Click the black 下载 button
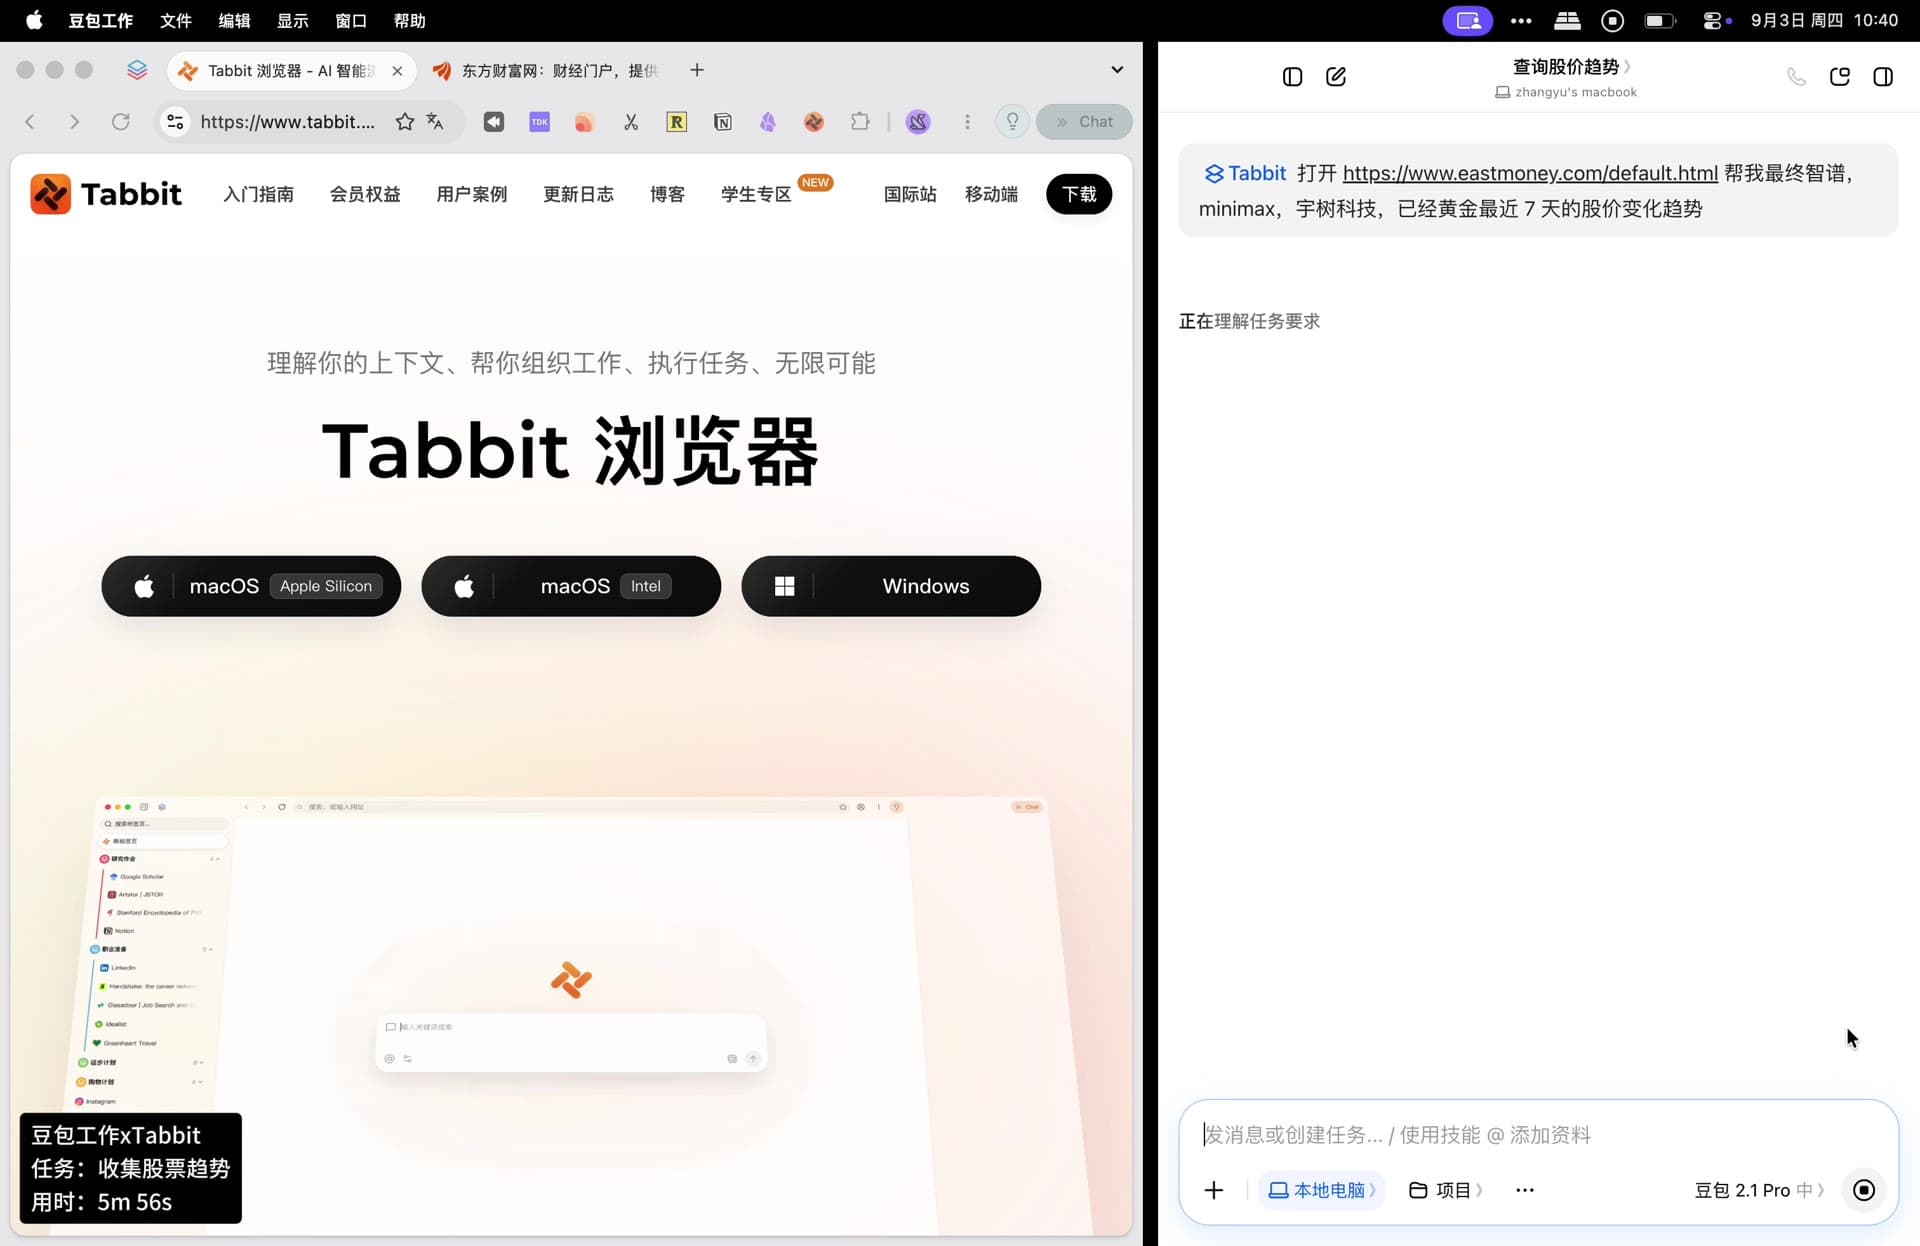 [x=1079, y=194]
